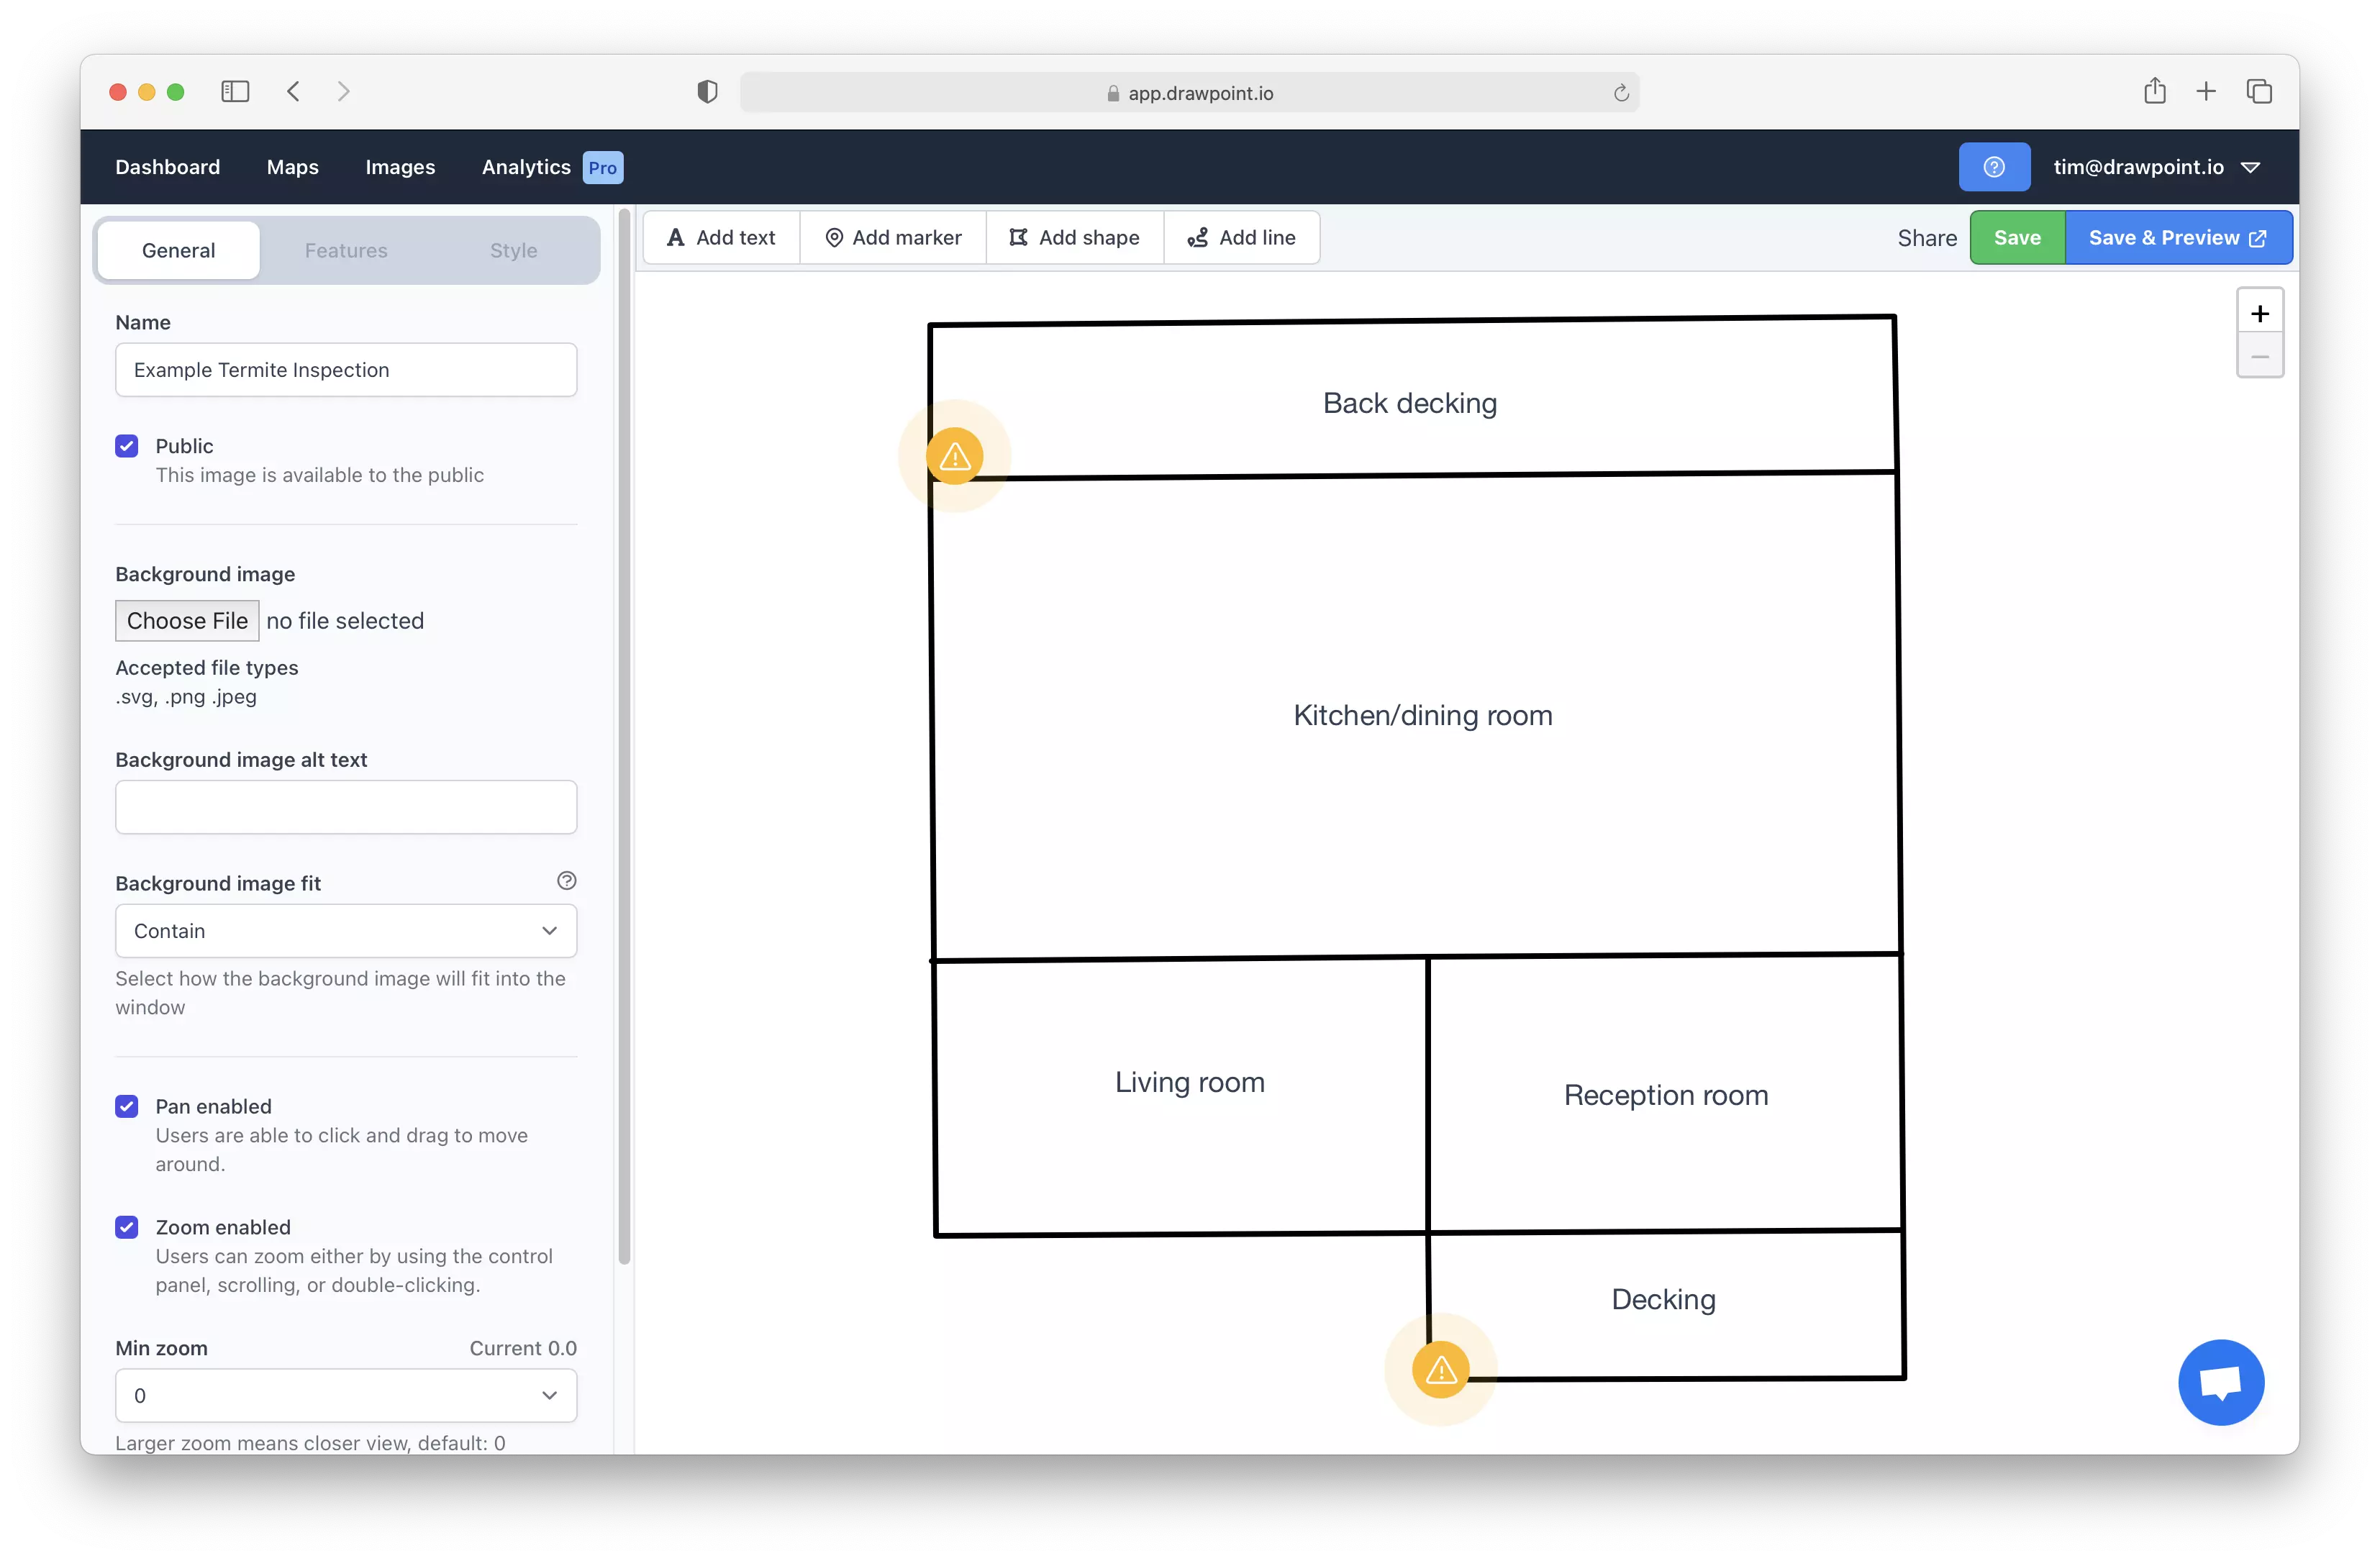This screenshot has width=2380, height=1561.
Task: Select the Add line tool
Action: coord(1242,237)
